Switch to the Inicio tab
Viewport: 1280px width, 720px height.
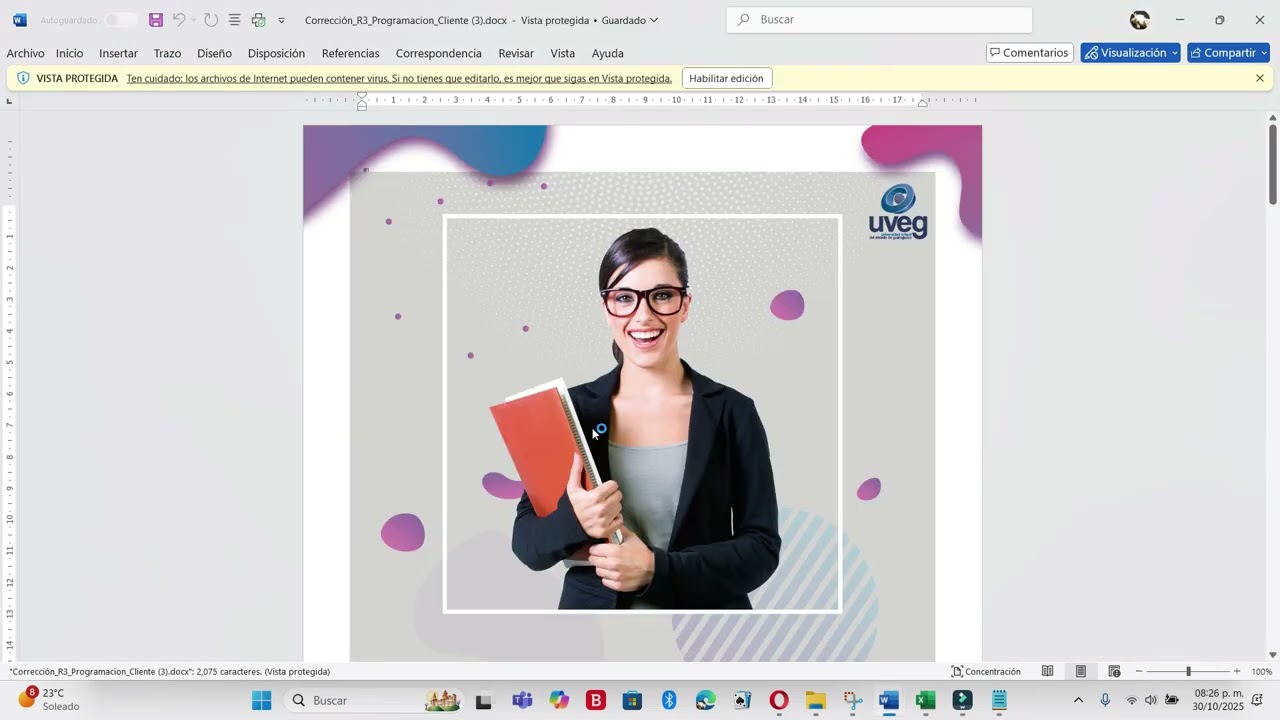point(70,53)
